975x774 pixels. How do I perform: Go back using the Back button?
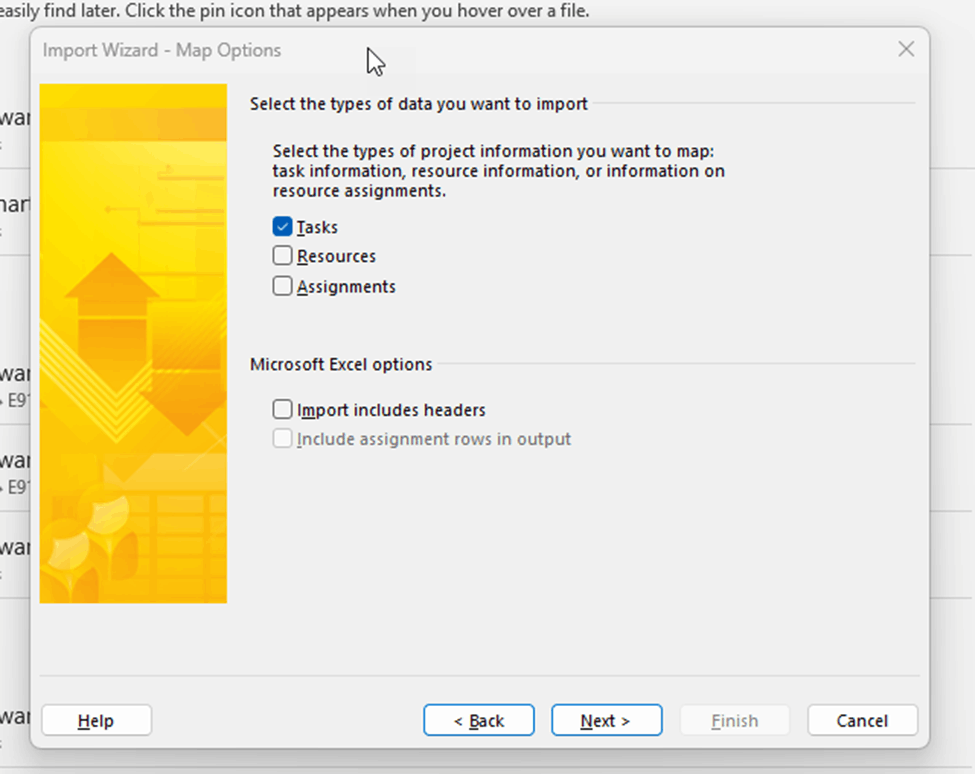tap(478, 720)
